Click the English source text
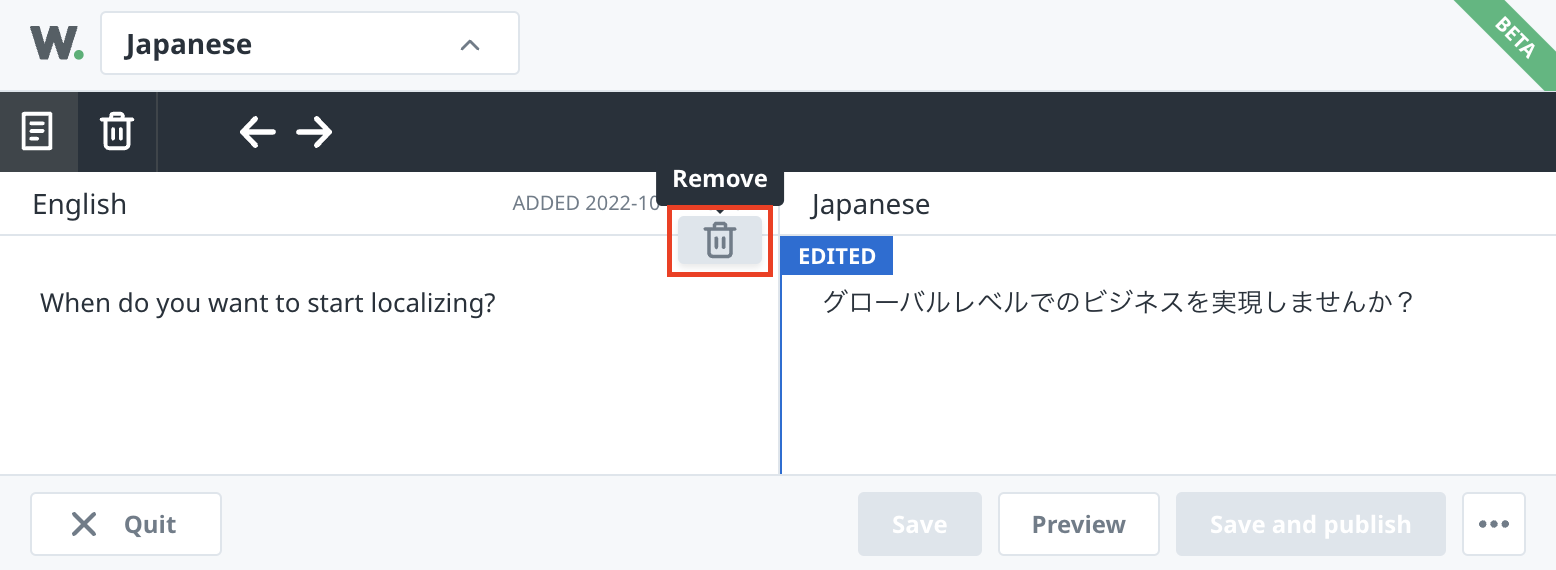This screenshot has width=1556, height=570. 268,302
